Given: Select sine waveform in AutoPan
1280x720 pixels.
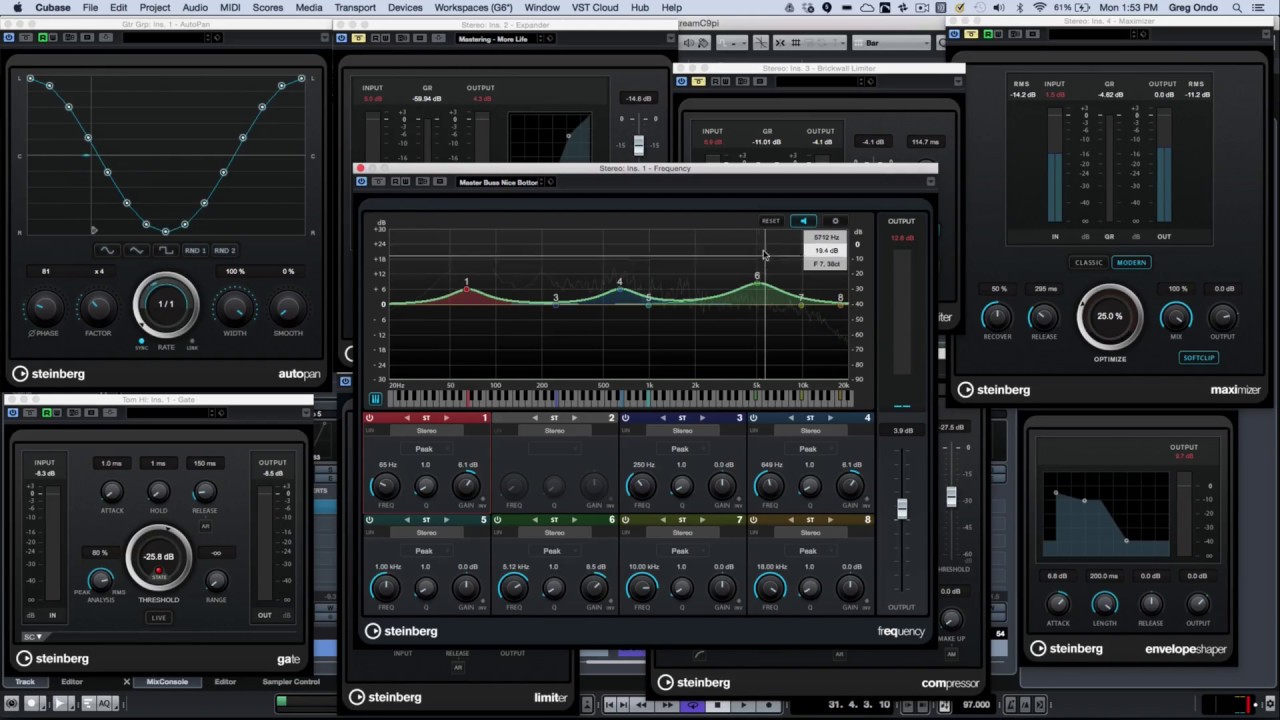Looking at the screenshot, I should [x=107, y=250].
